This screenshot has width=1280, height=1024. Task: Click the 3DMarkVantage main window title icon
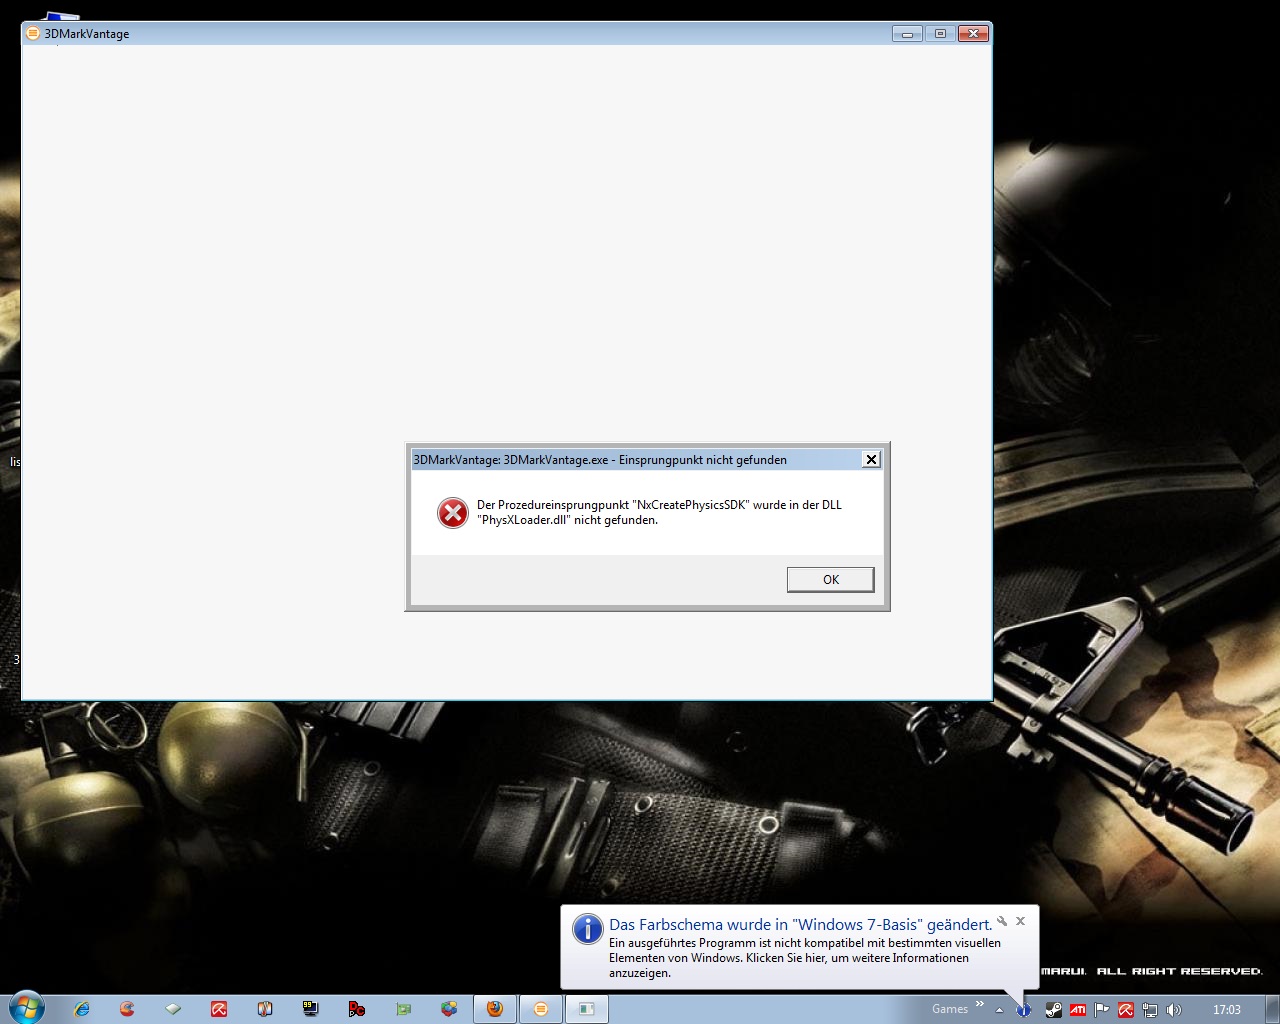click(x=33, y=33)
